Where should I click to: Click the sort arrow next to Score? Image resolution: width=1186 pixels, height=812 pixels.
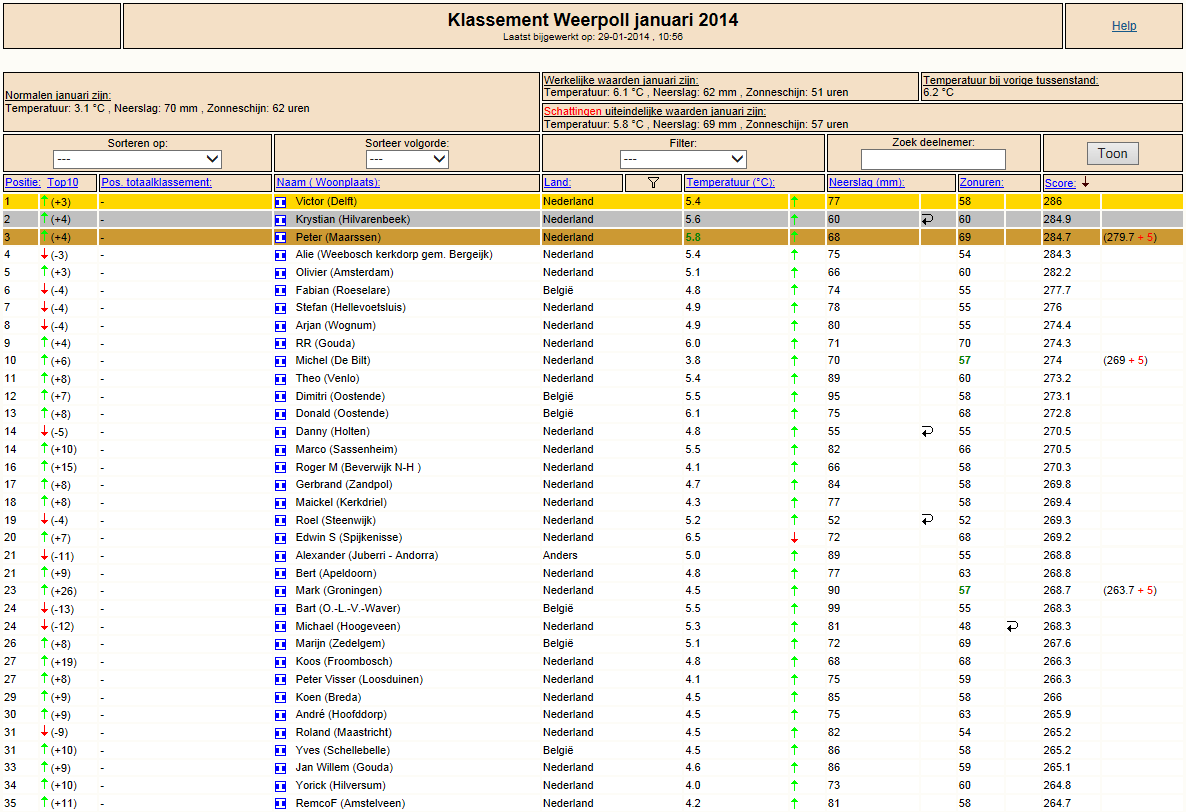pyautogui.click(x=1085, y=183)
